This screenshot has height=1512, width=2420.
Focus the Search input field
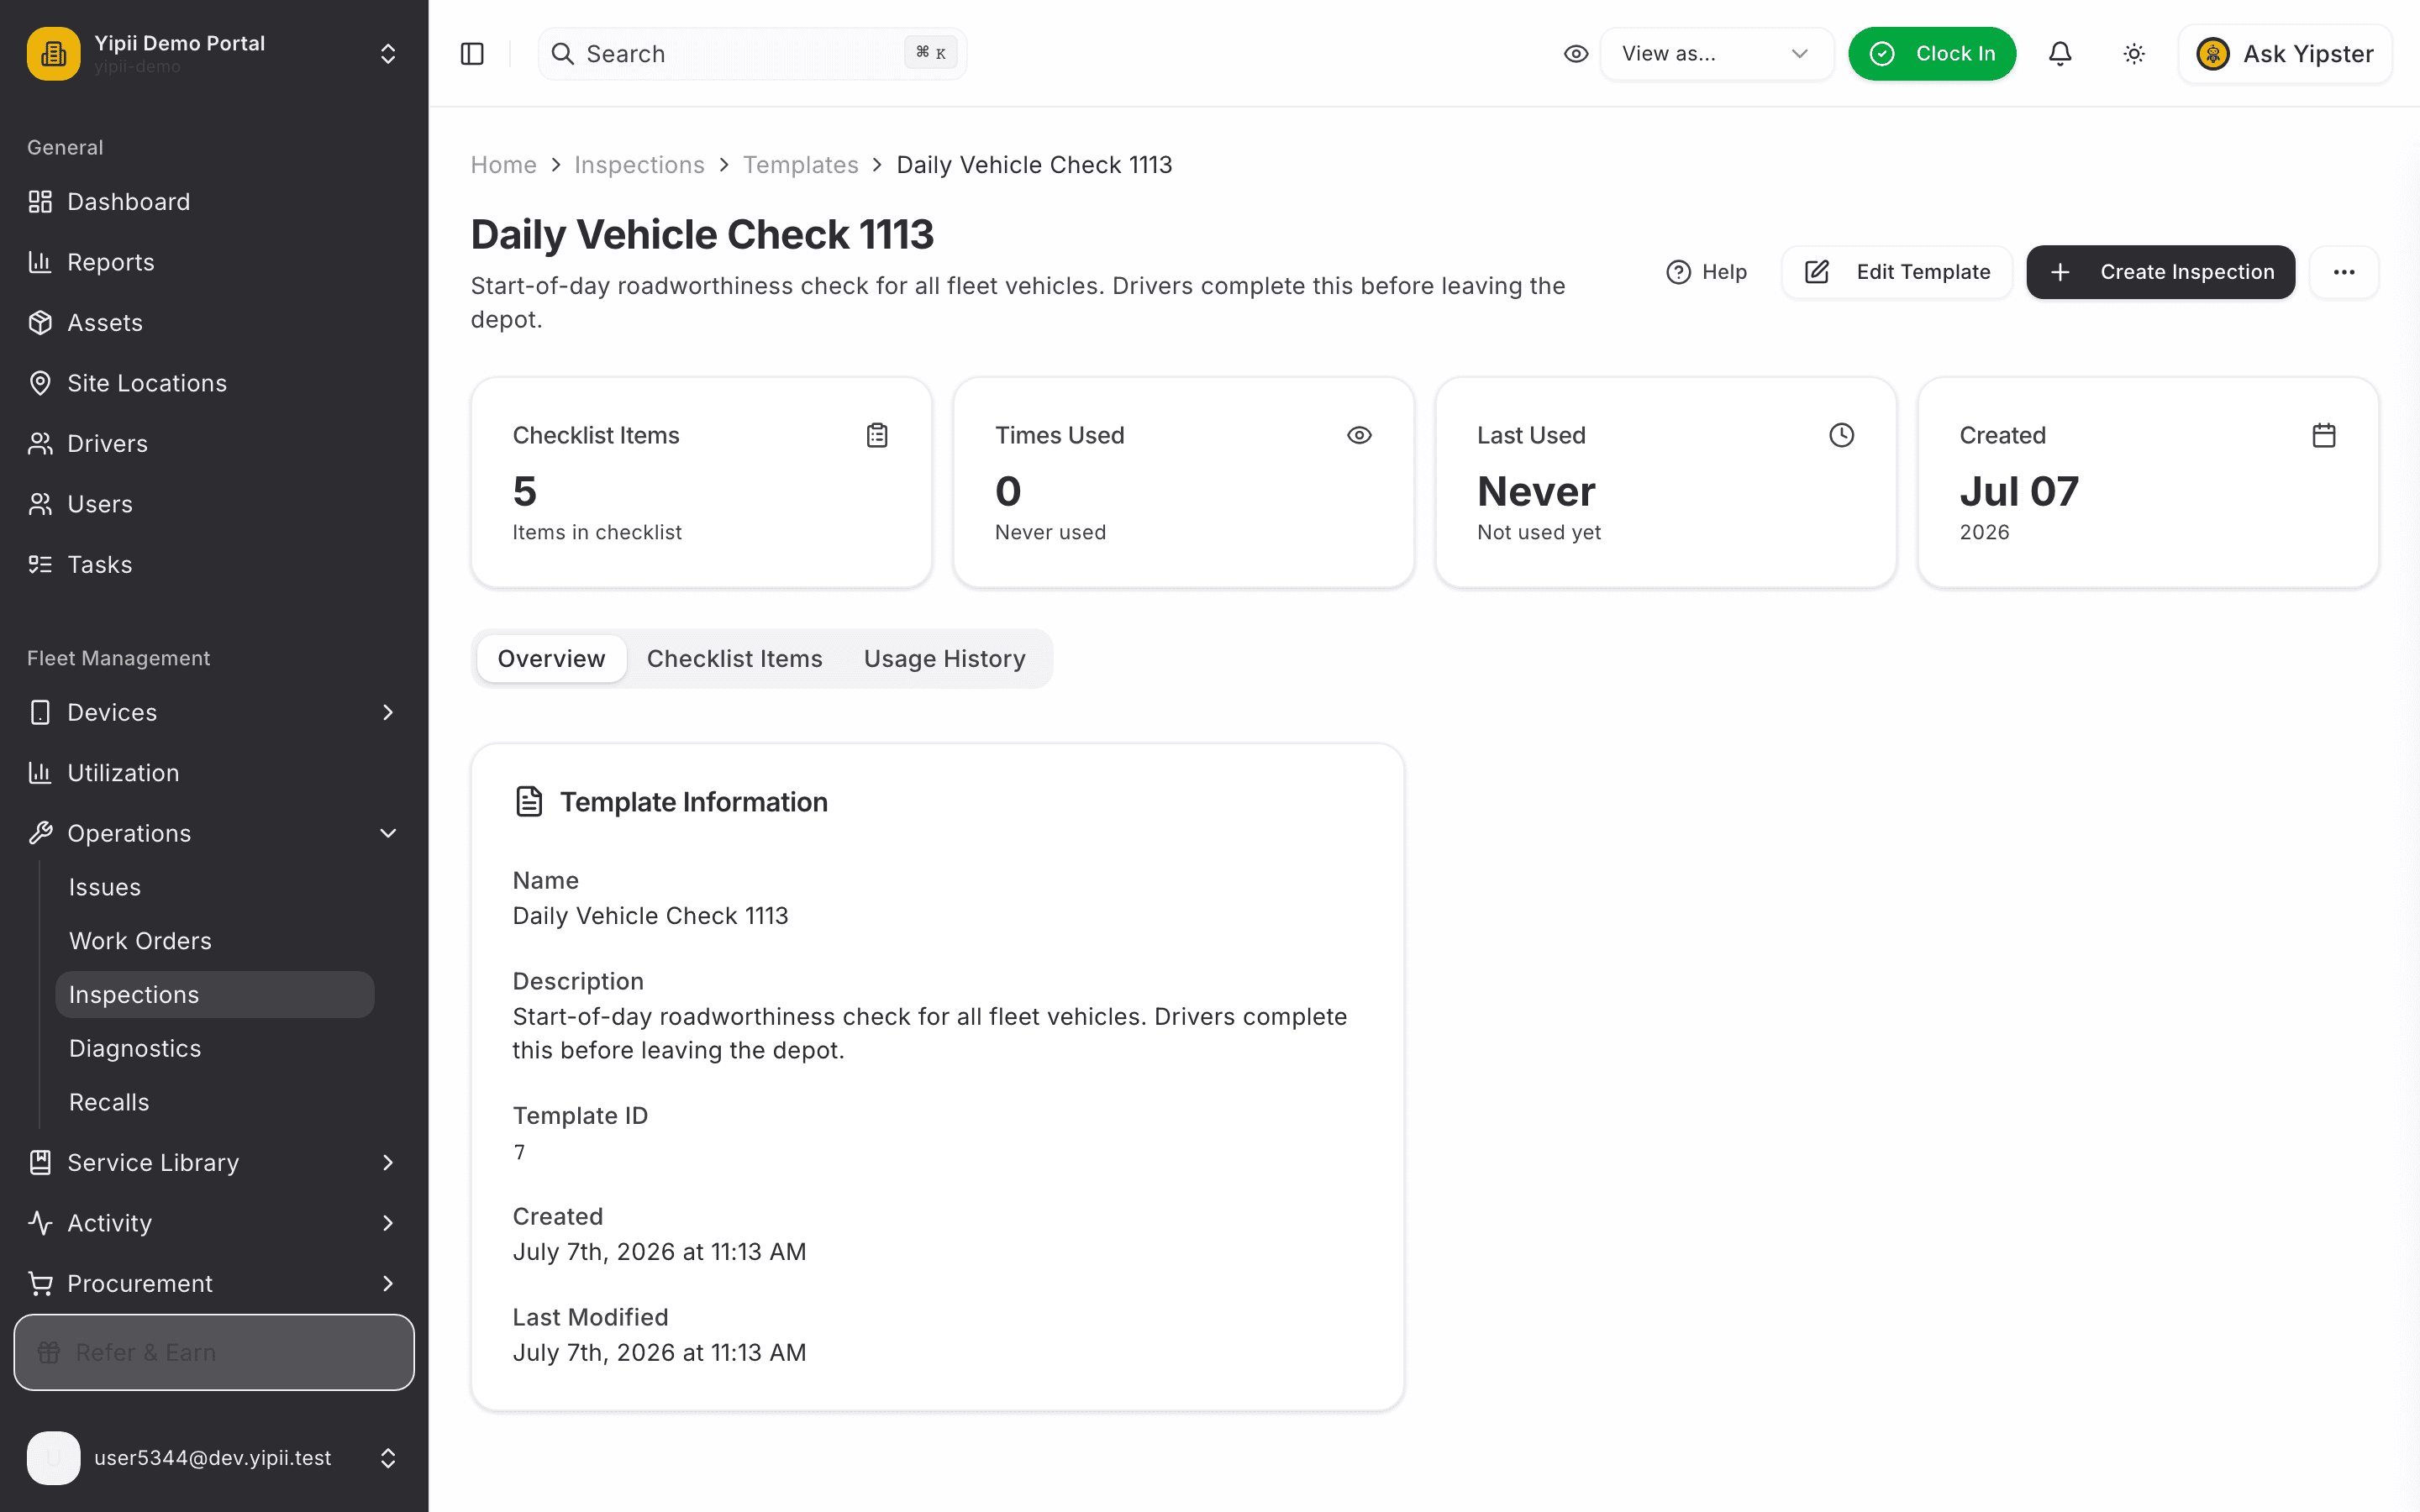752,54
